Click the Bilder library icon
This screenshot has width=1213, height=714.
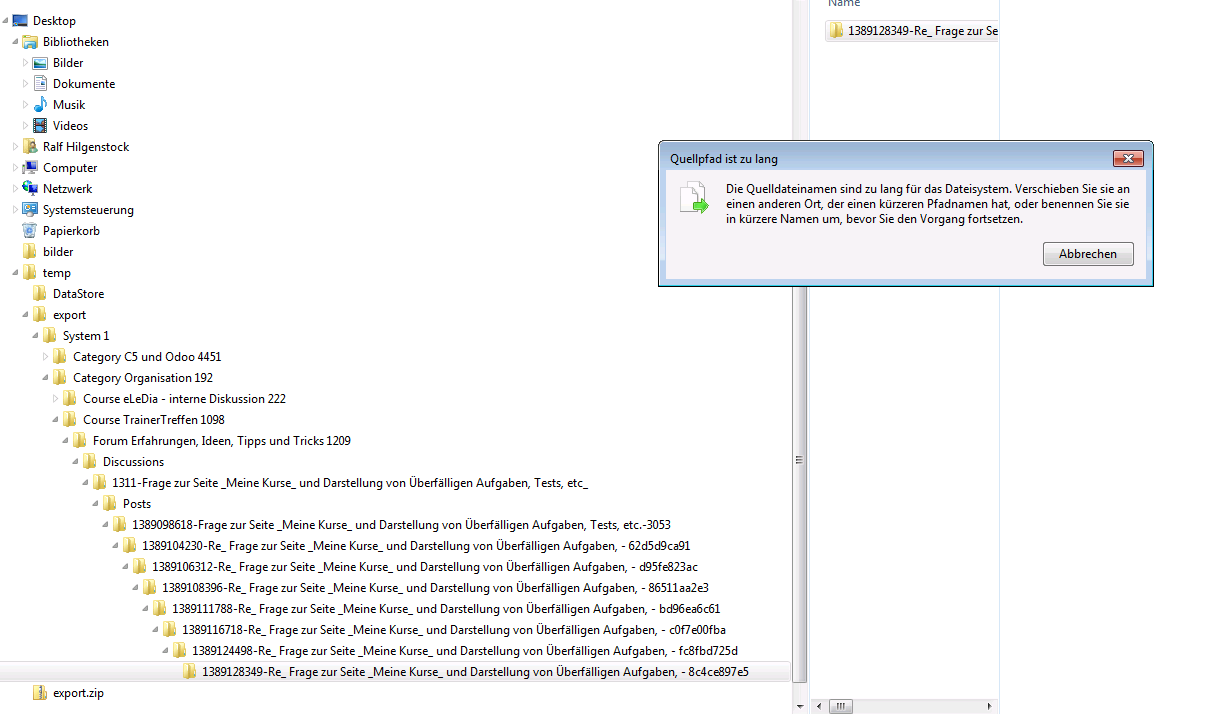click(x=40, y=63)
